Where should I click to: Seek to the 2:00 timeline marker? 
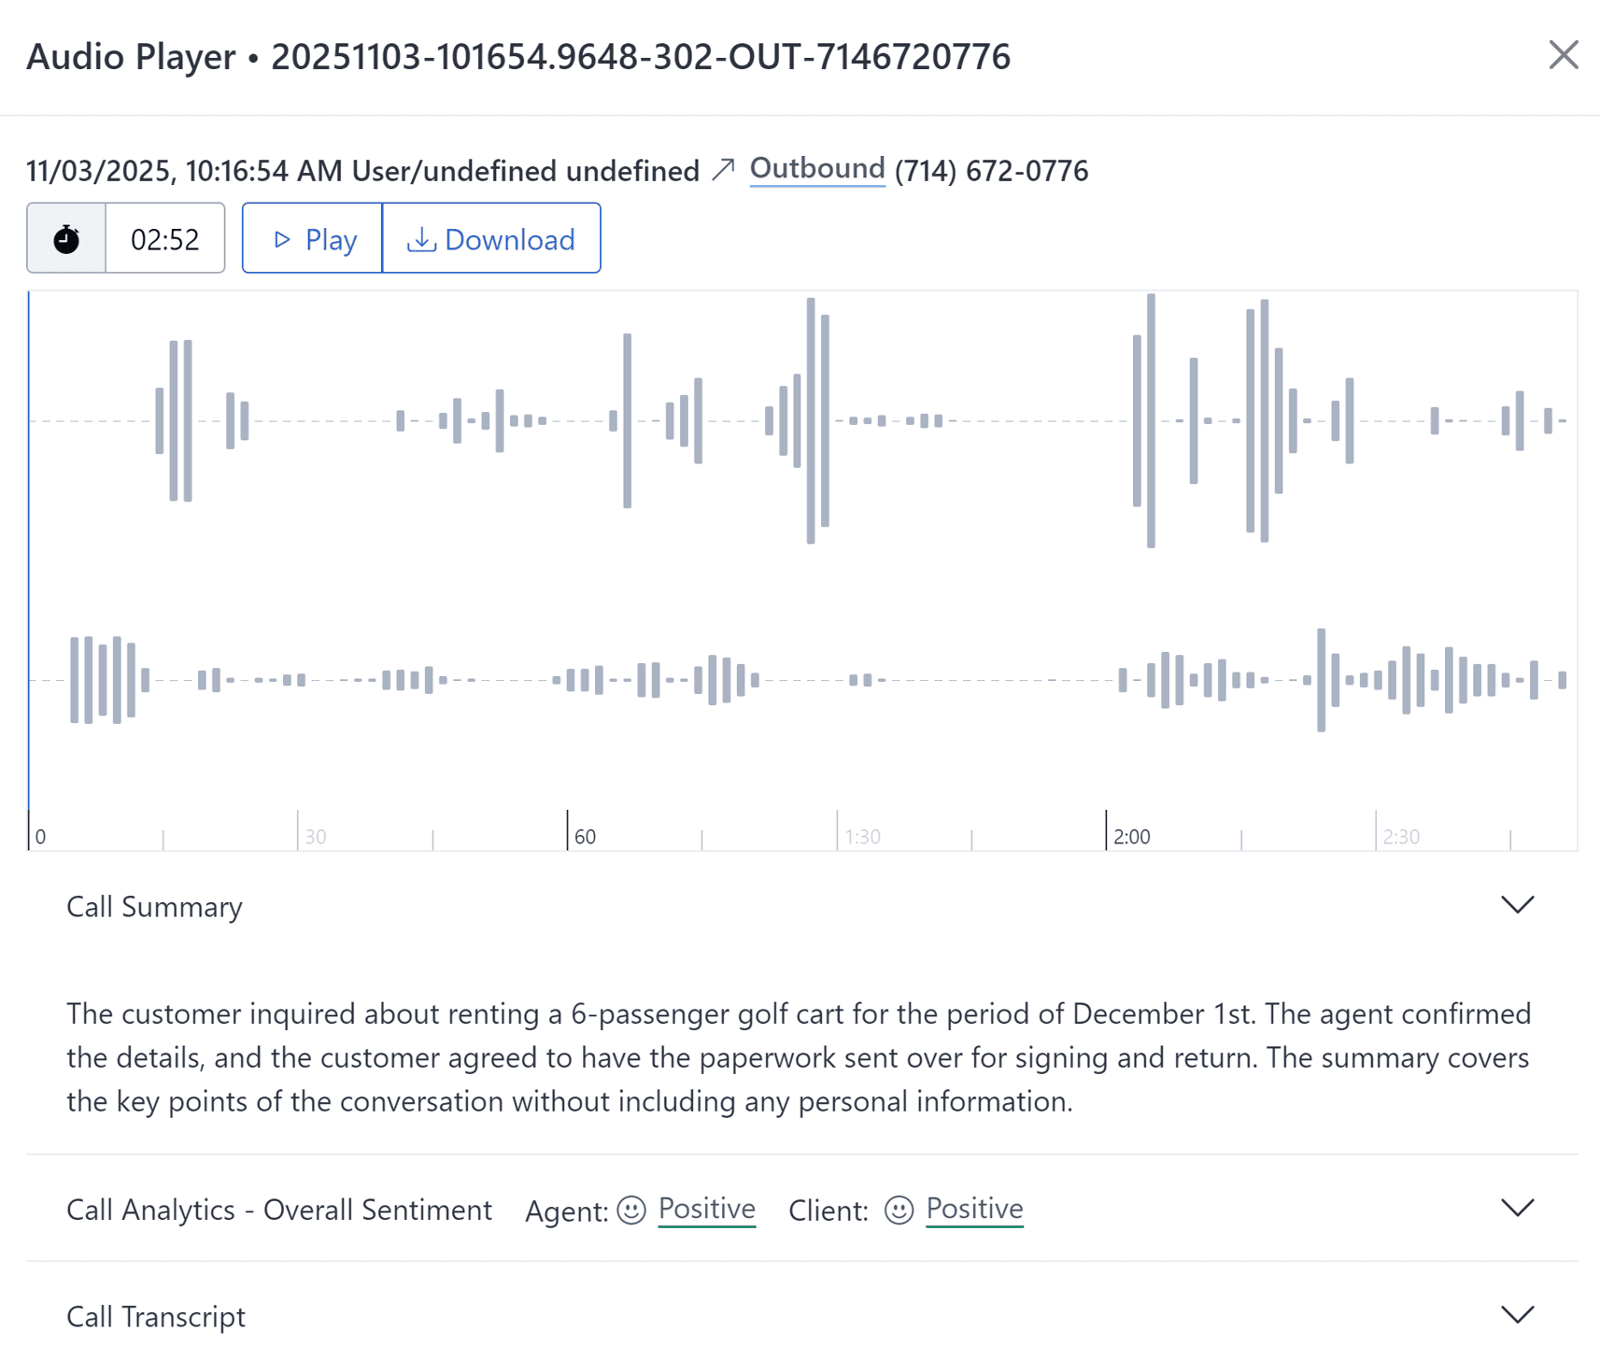[1107, 831]
